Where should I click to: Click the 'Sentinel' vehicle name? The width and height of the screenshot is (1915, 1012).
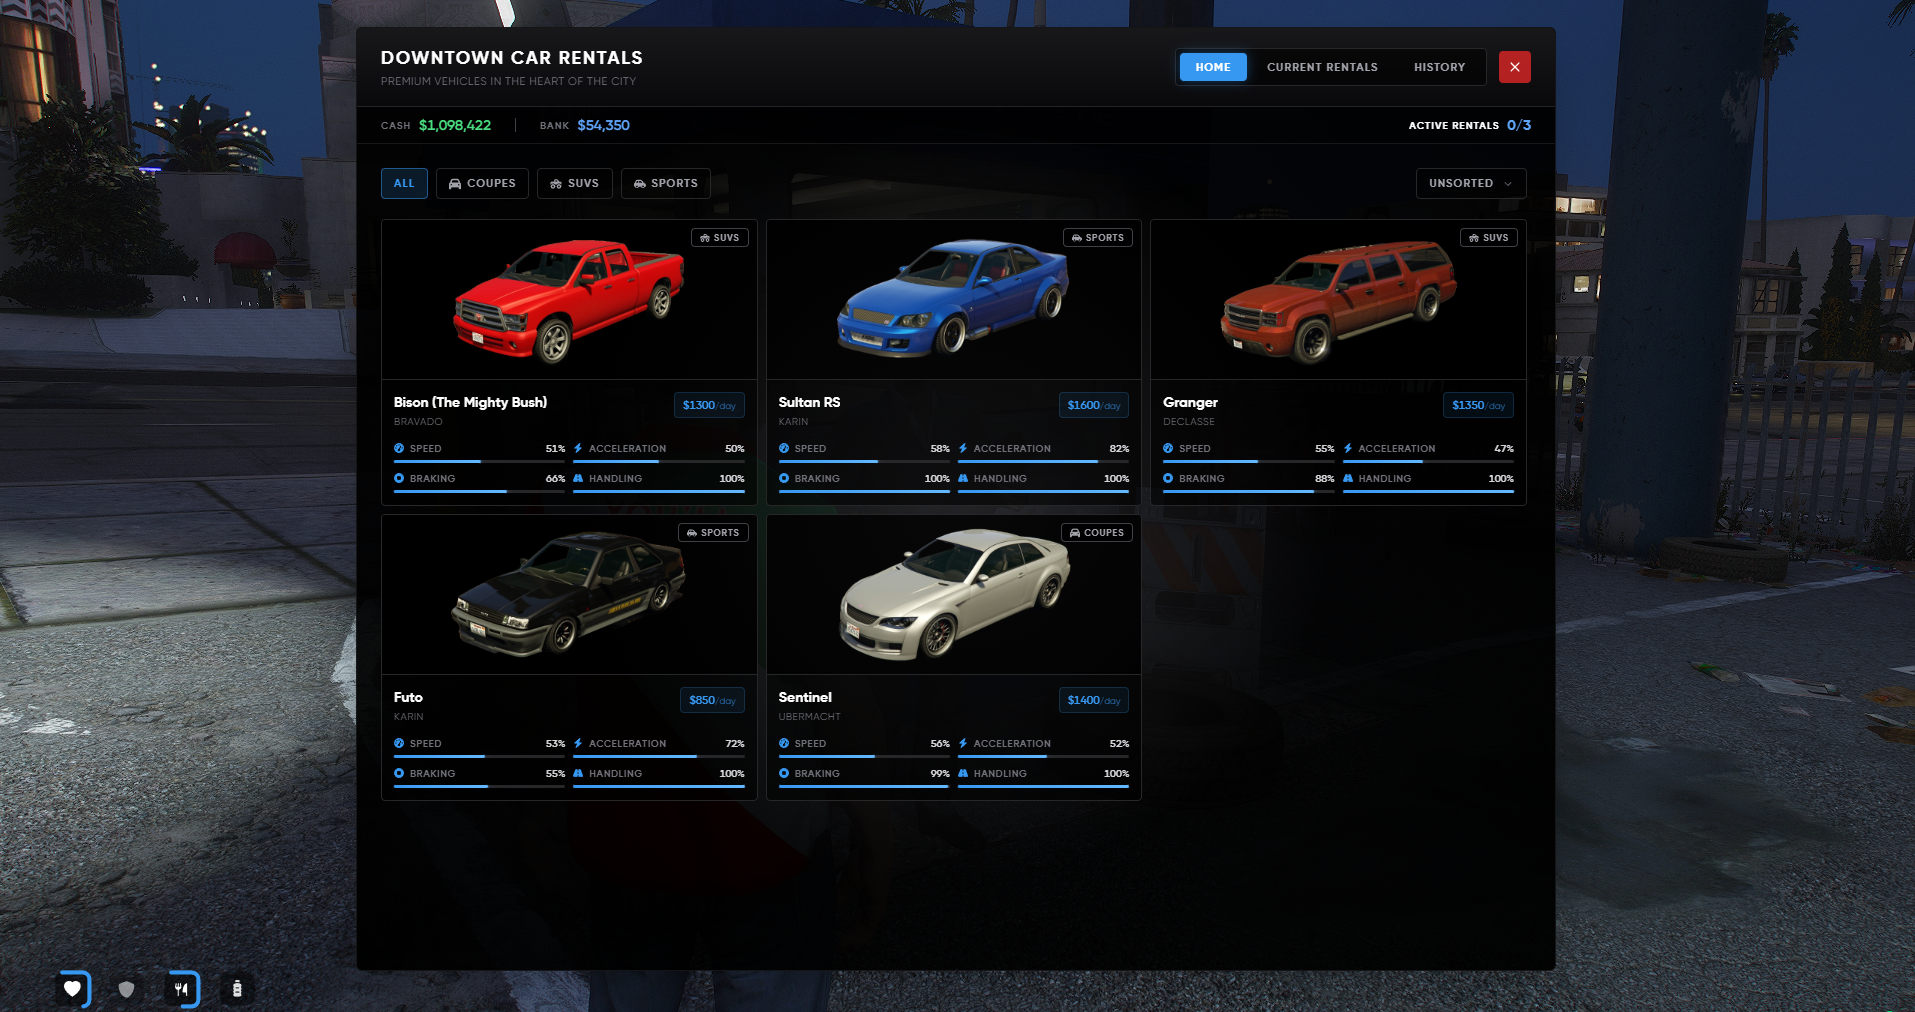click(805, 697)
